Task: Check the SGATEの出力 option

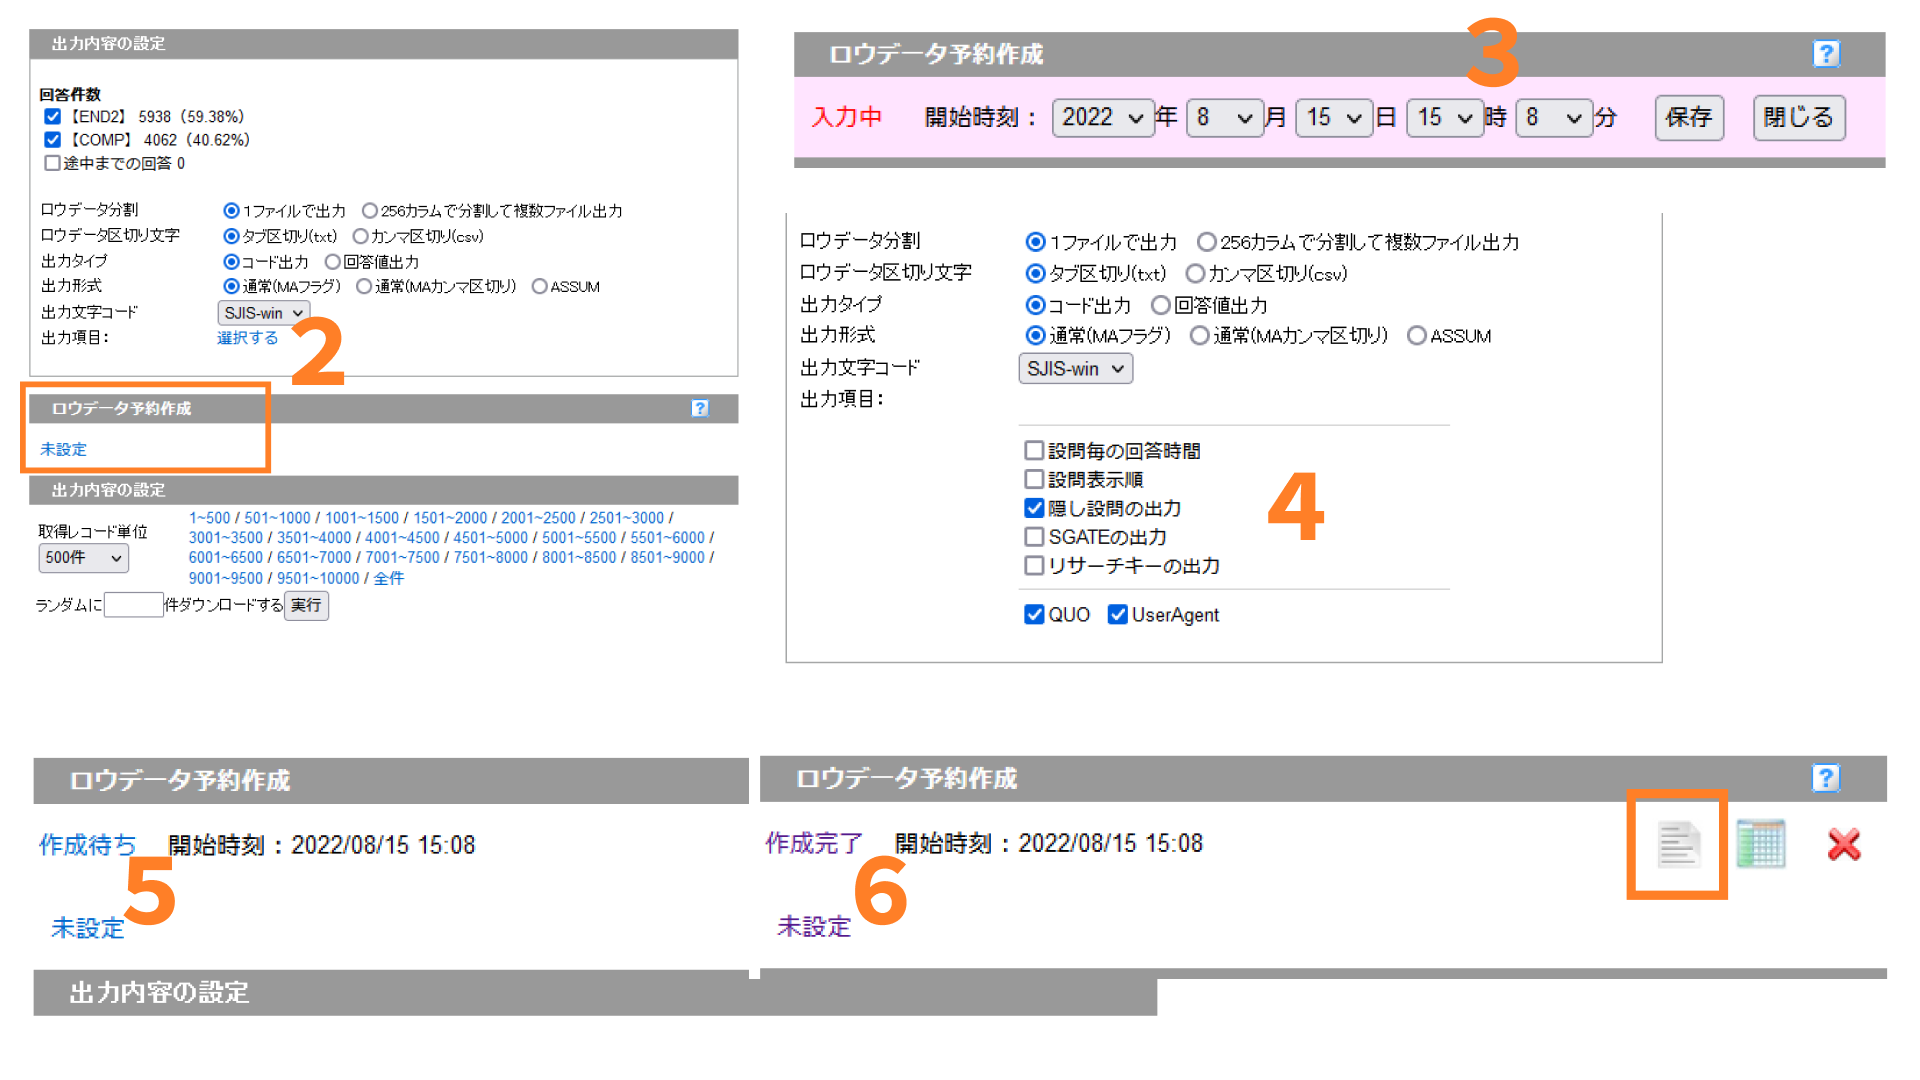Action: click(1034, 537)
